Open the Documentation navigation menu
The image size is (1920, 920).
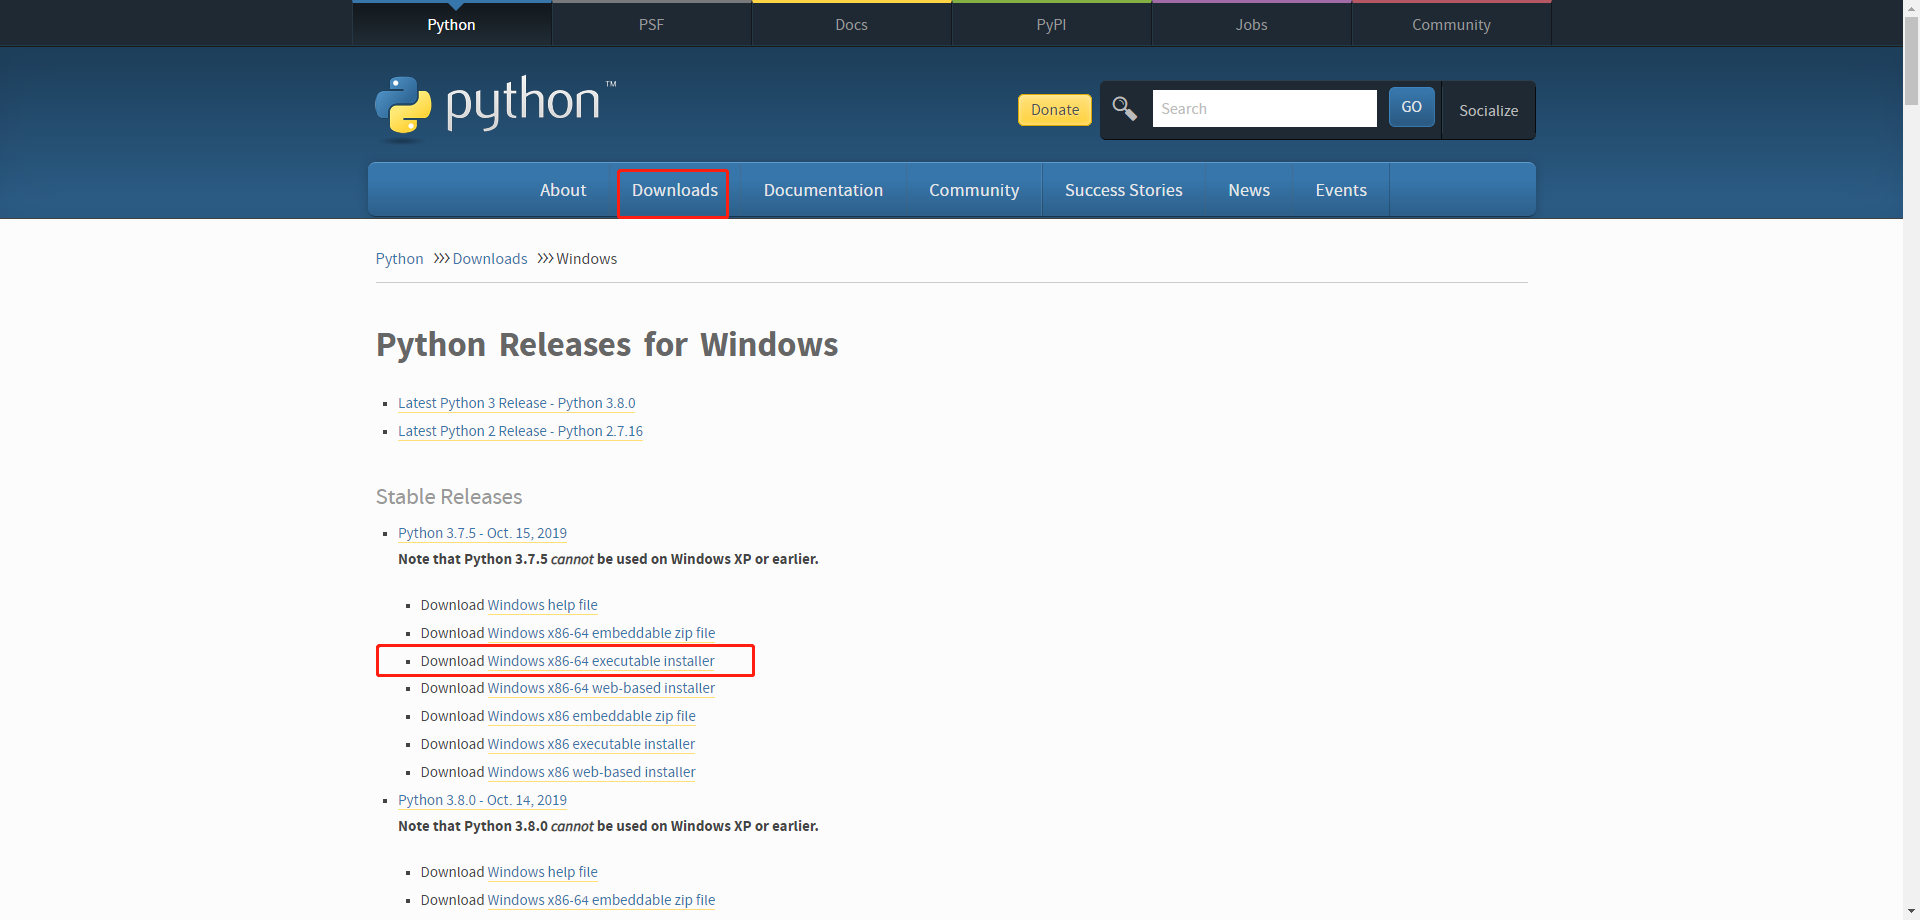click(822, 190)
